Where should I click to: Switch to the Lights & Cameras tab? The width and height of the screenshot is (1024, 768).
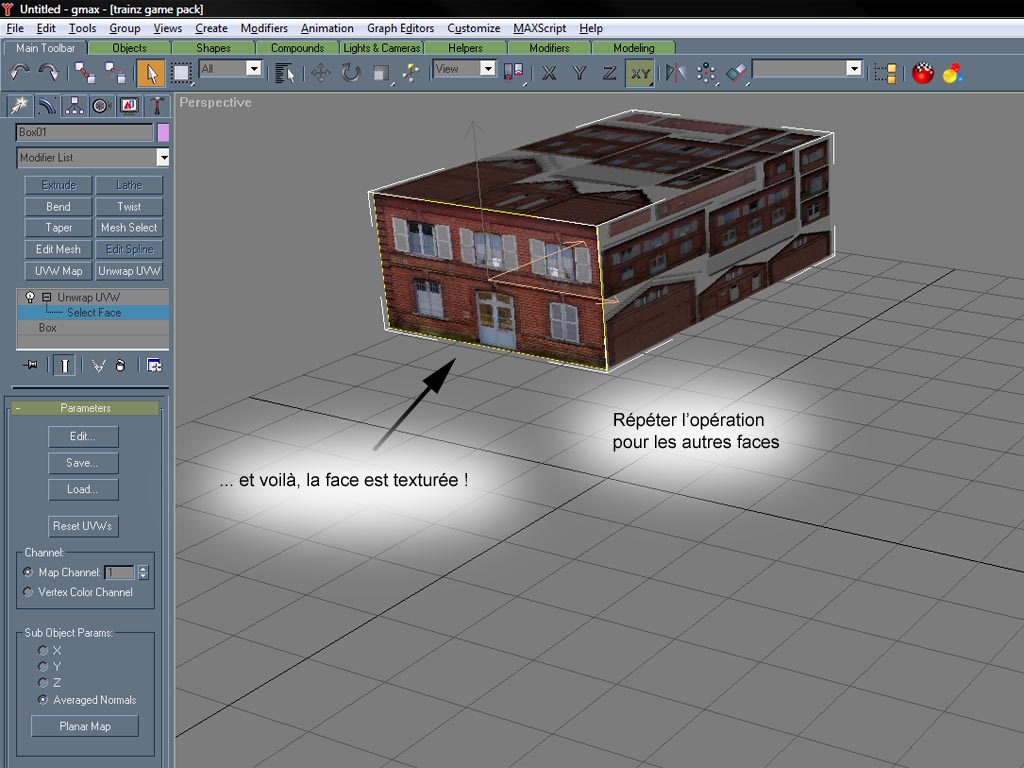(382, 48)
